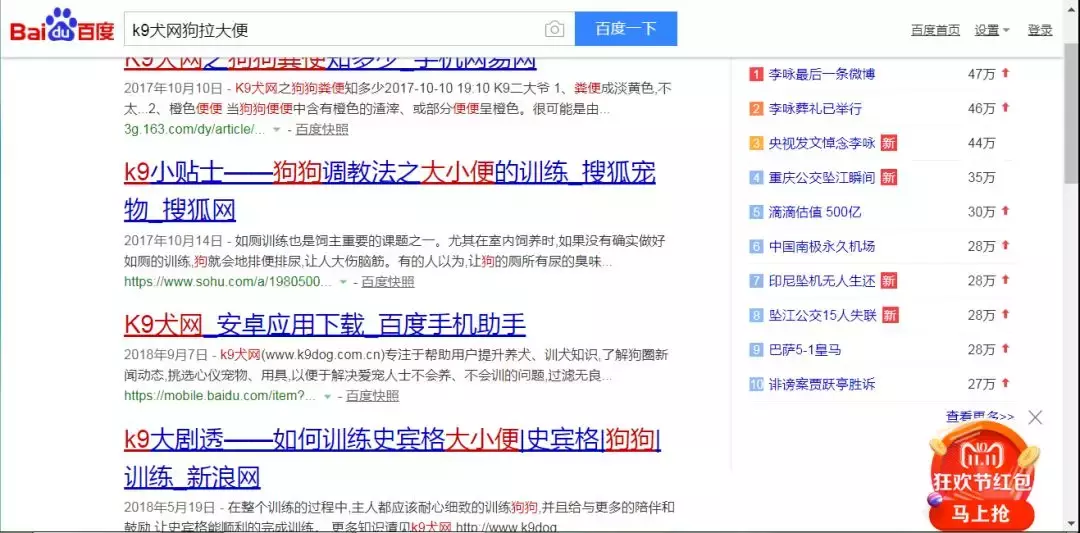The image size is (1080, 533).
Task: Open 百度快照 for the 163.com result
Action: [322, 129]
